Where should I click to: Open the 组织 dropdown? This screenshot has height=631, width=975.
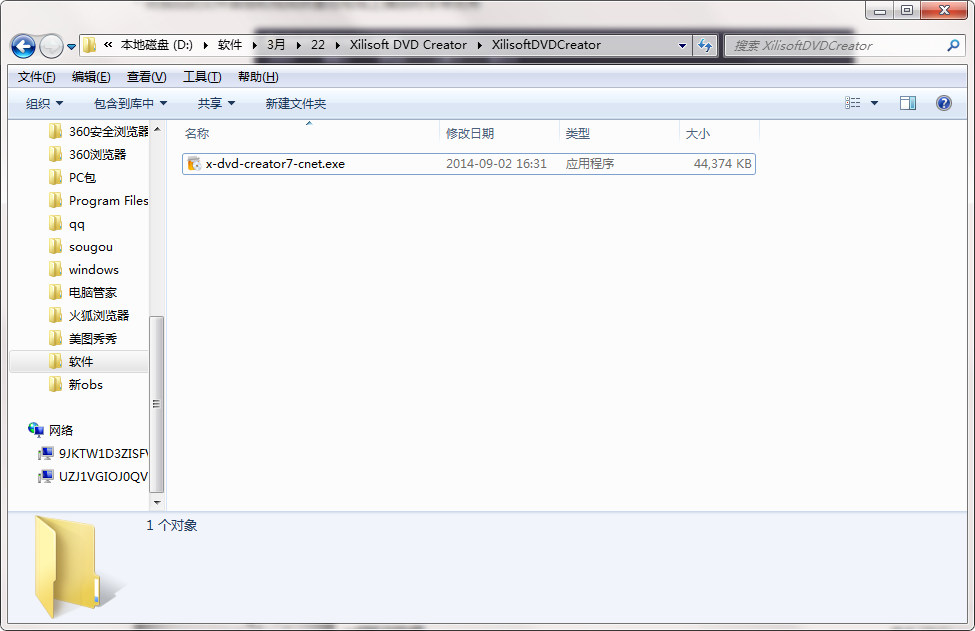pos(44,103)
